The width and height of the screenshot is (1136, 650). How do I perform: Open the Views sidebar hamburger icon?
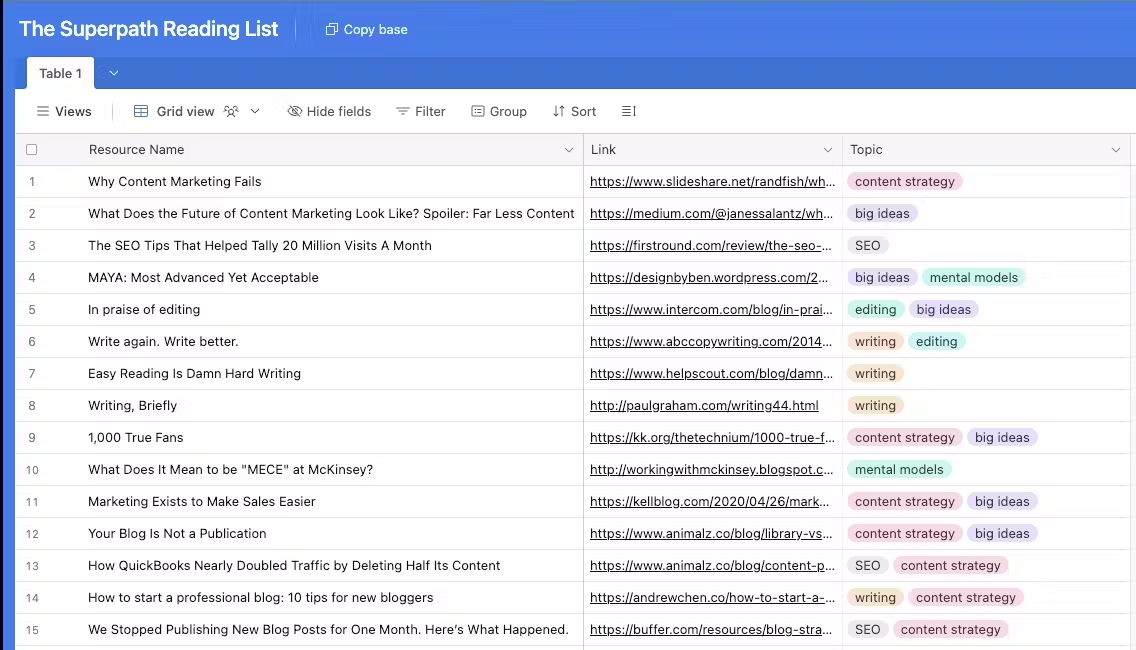click(42, 112)
